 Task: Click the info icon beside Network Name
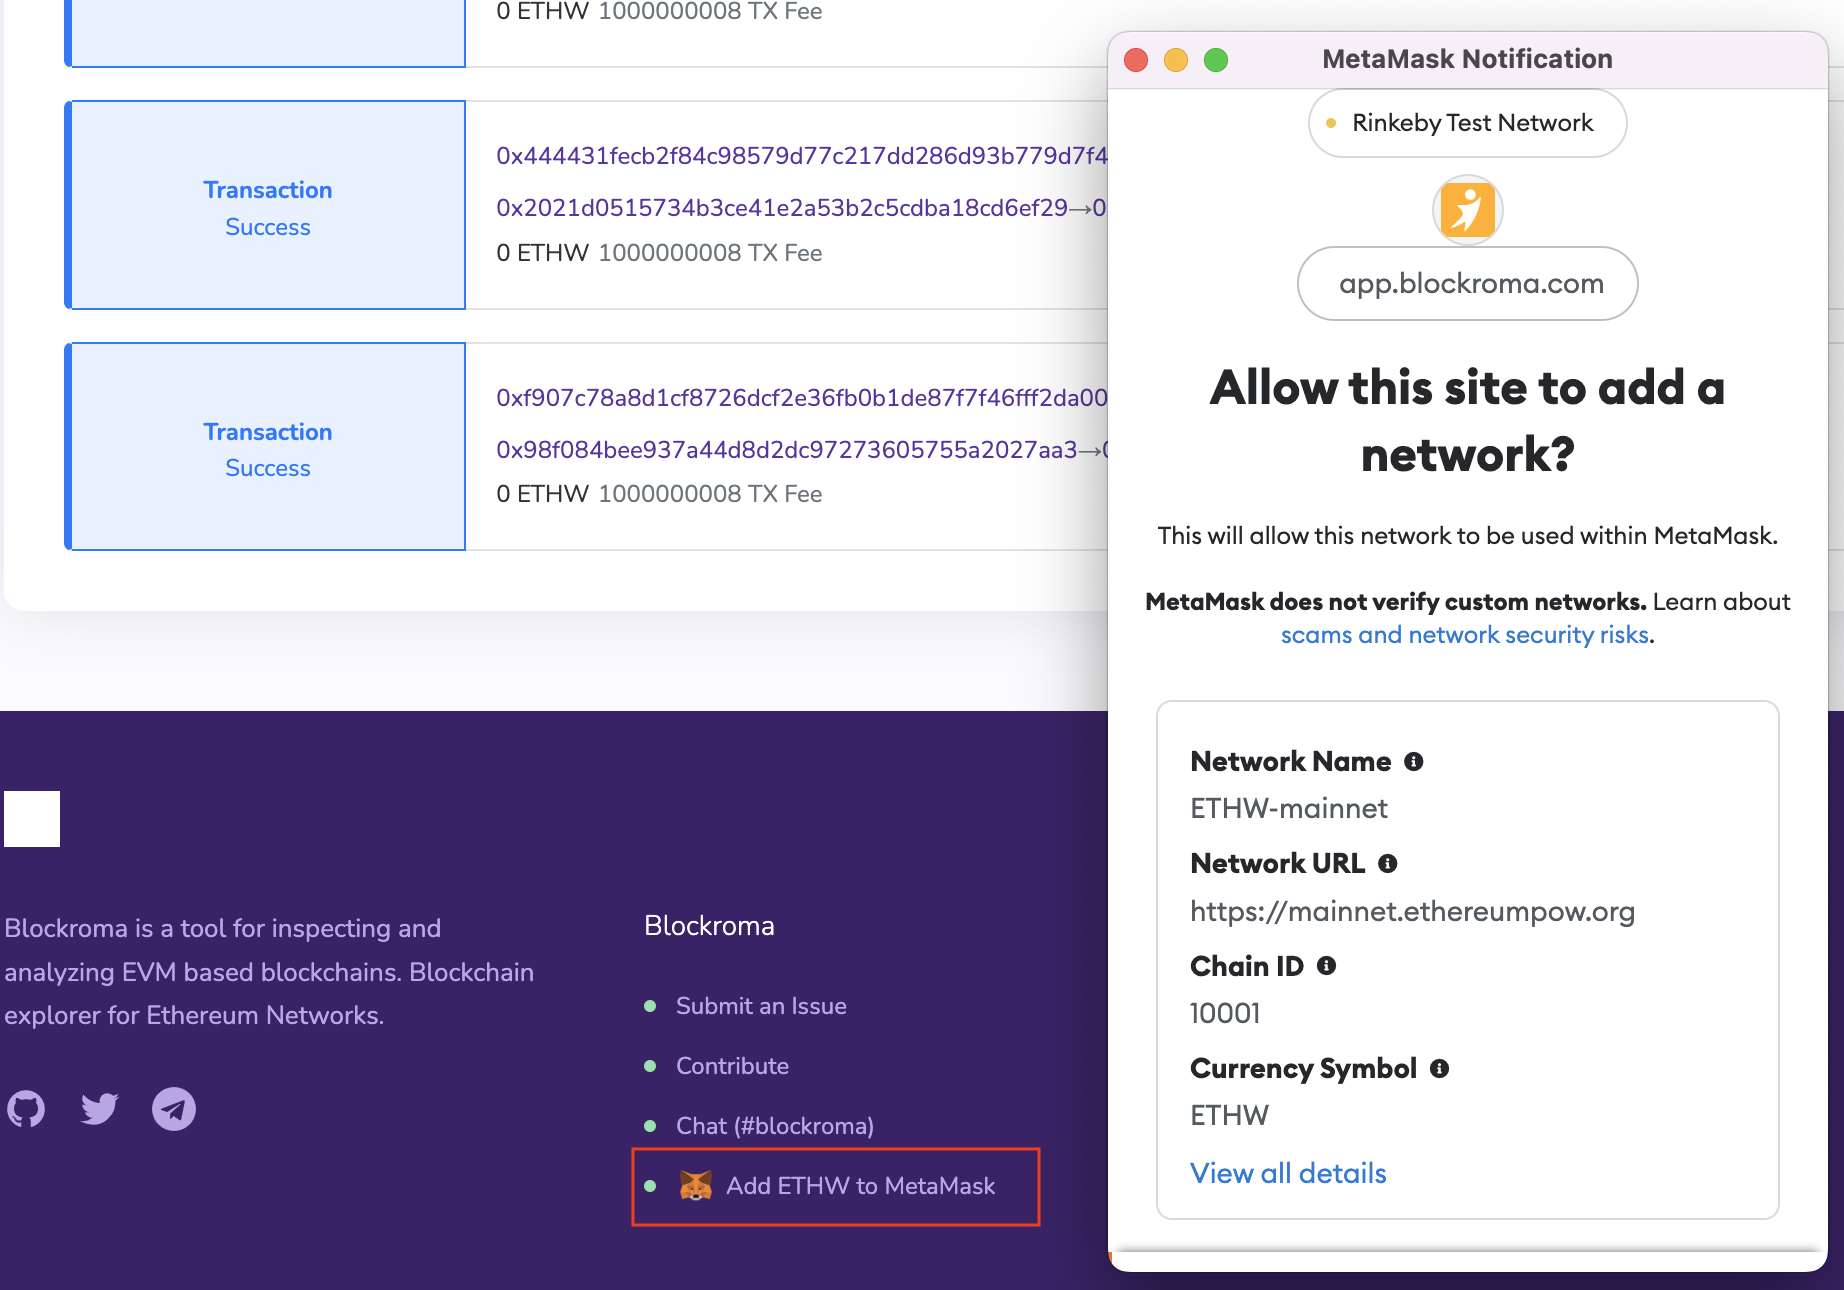1414,762
